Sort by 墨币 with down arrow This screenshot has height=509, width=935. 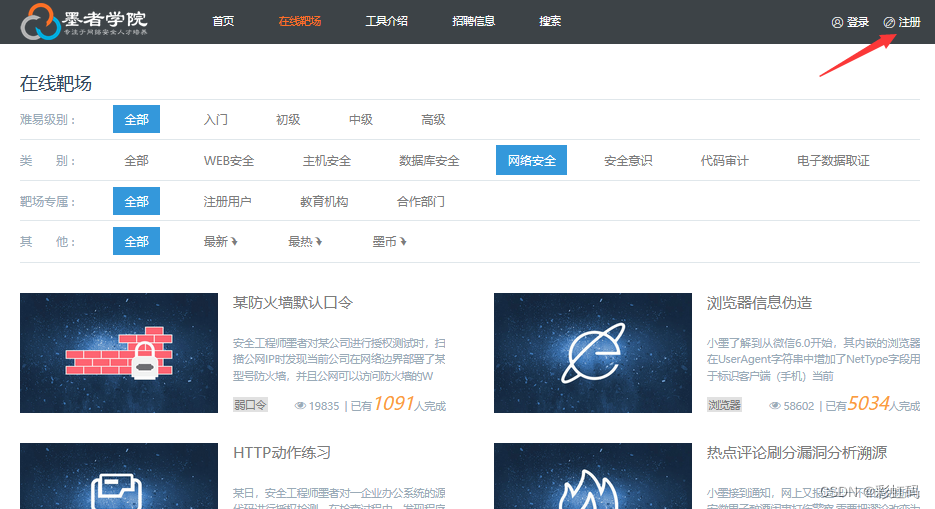click(389, 241)
